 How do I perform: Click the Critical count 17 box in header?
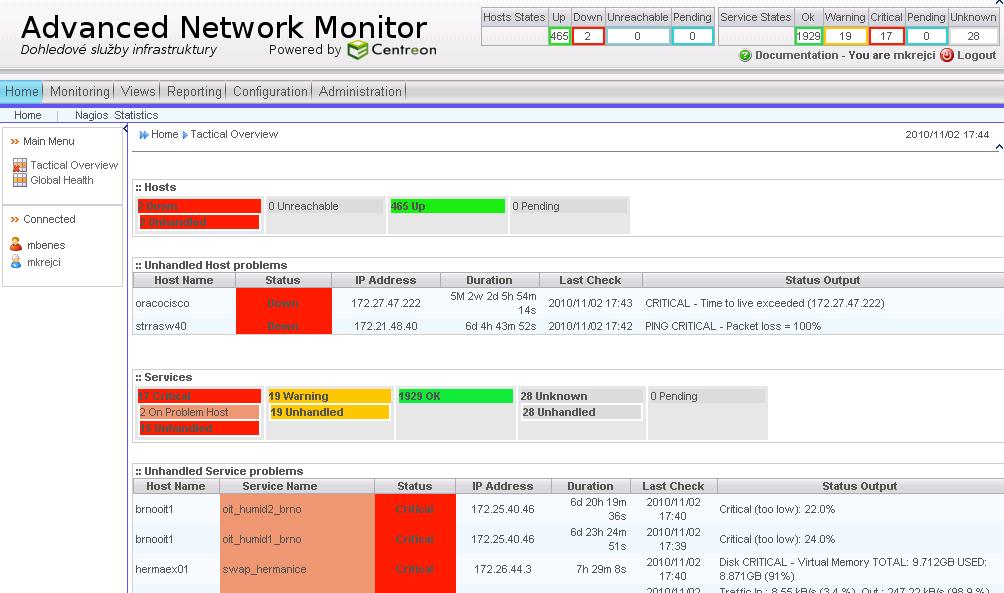click(x=886, y=36)
